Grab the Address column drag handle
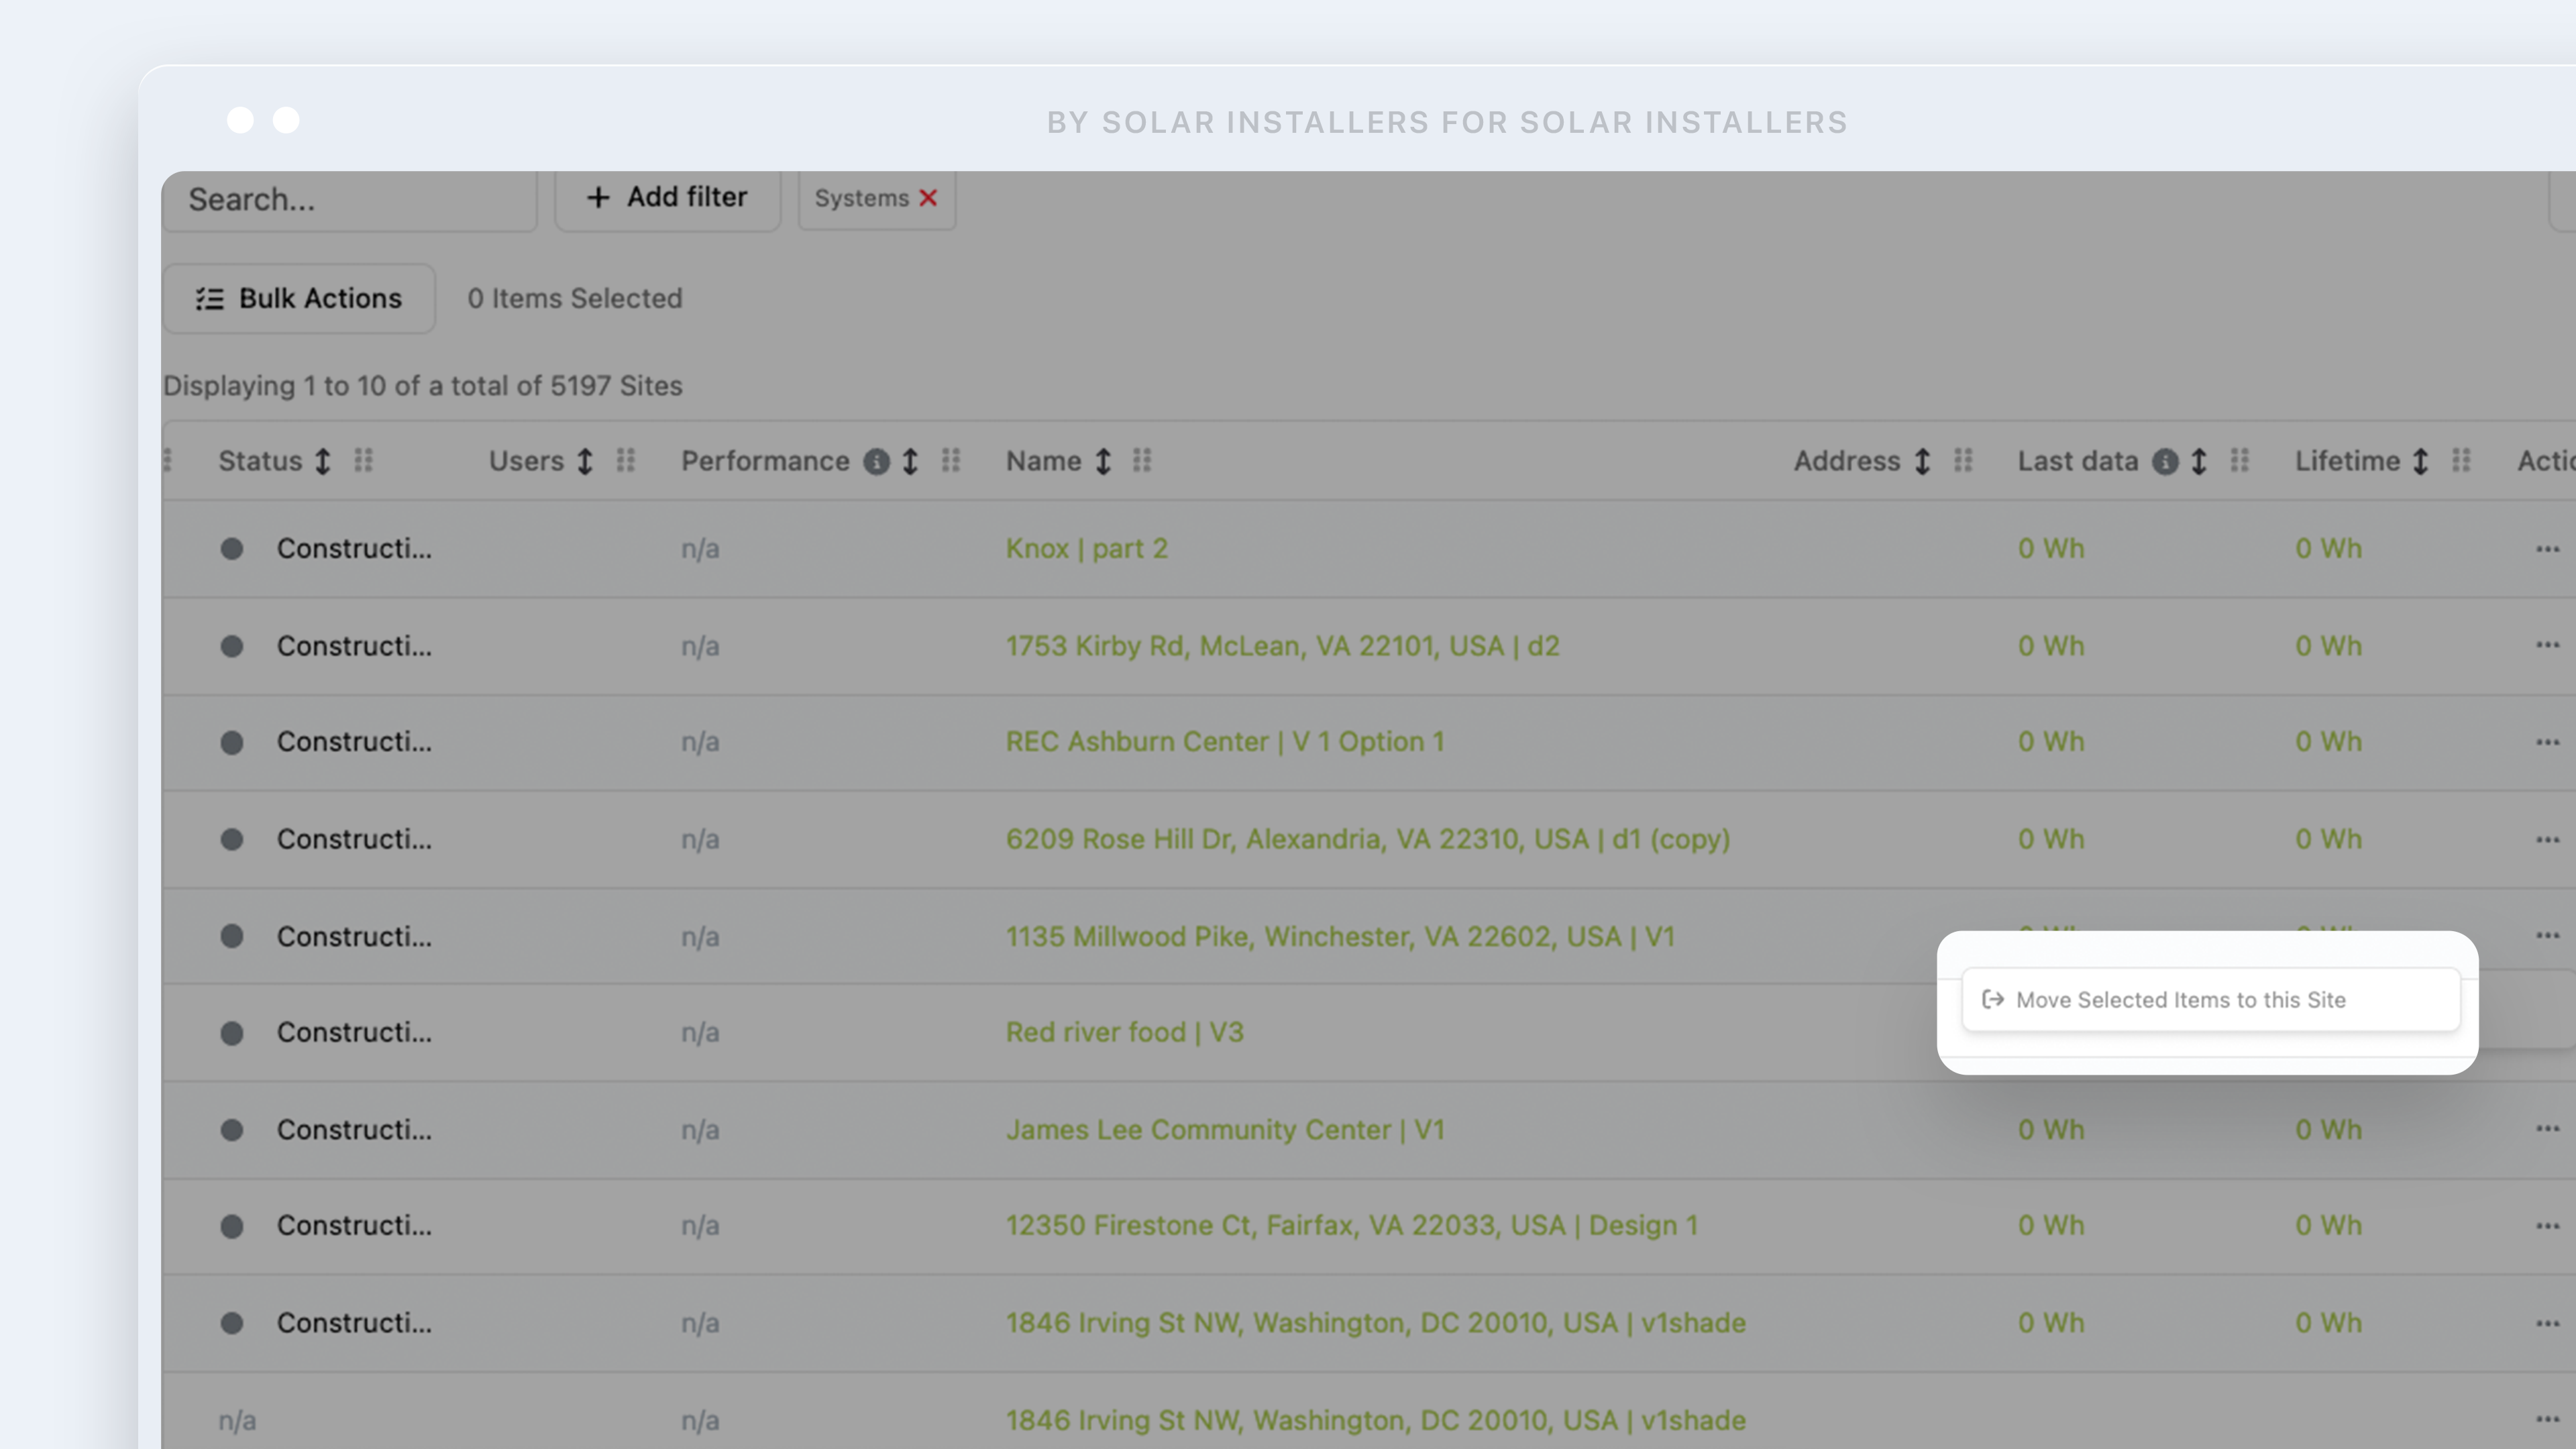 pos(1963,460)
